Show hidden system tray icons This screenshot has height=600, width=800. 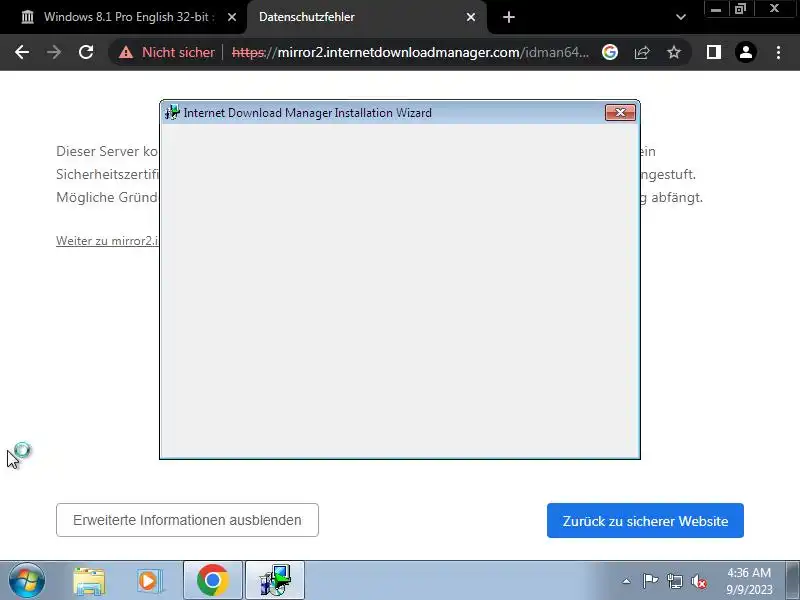pos(627,581)
